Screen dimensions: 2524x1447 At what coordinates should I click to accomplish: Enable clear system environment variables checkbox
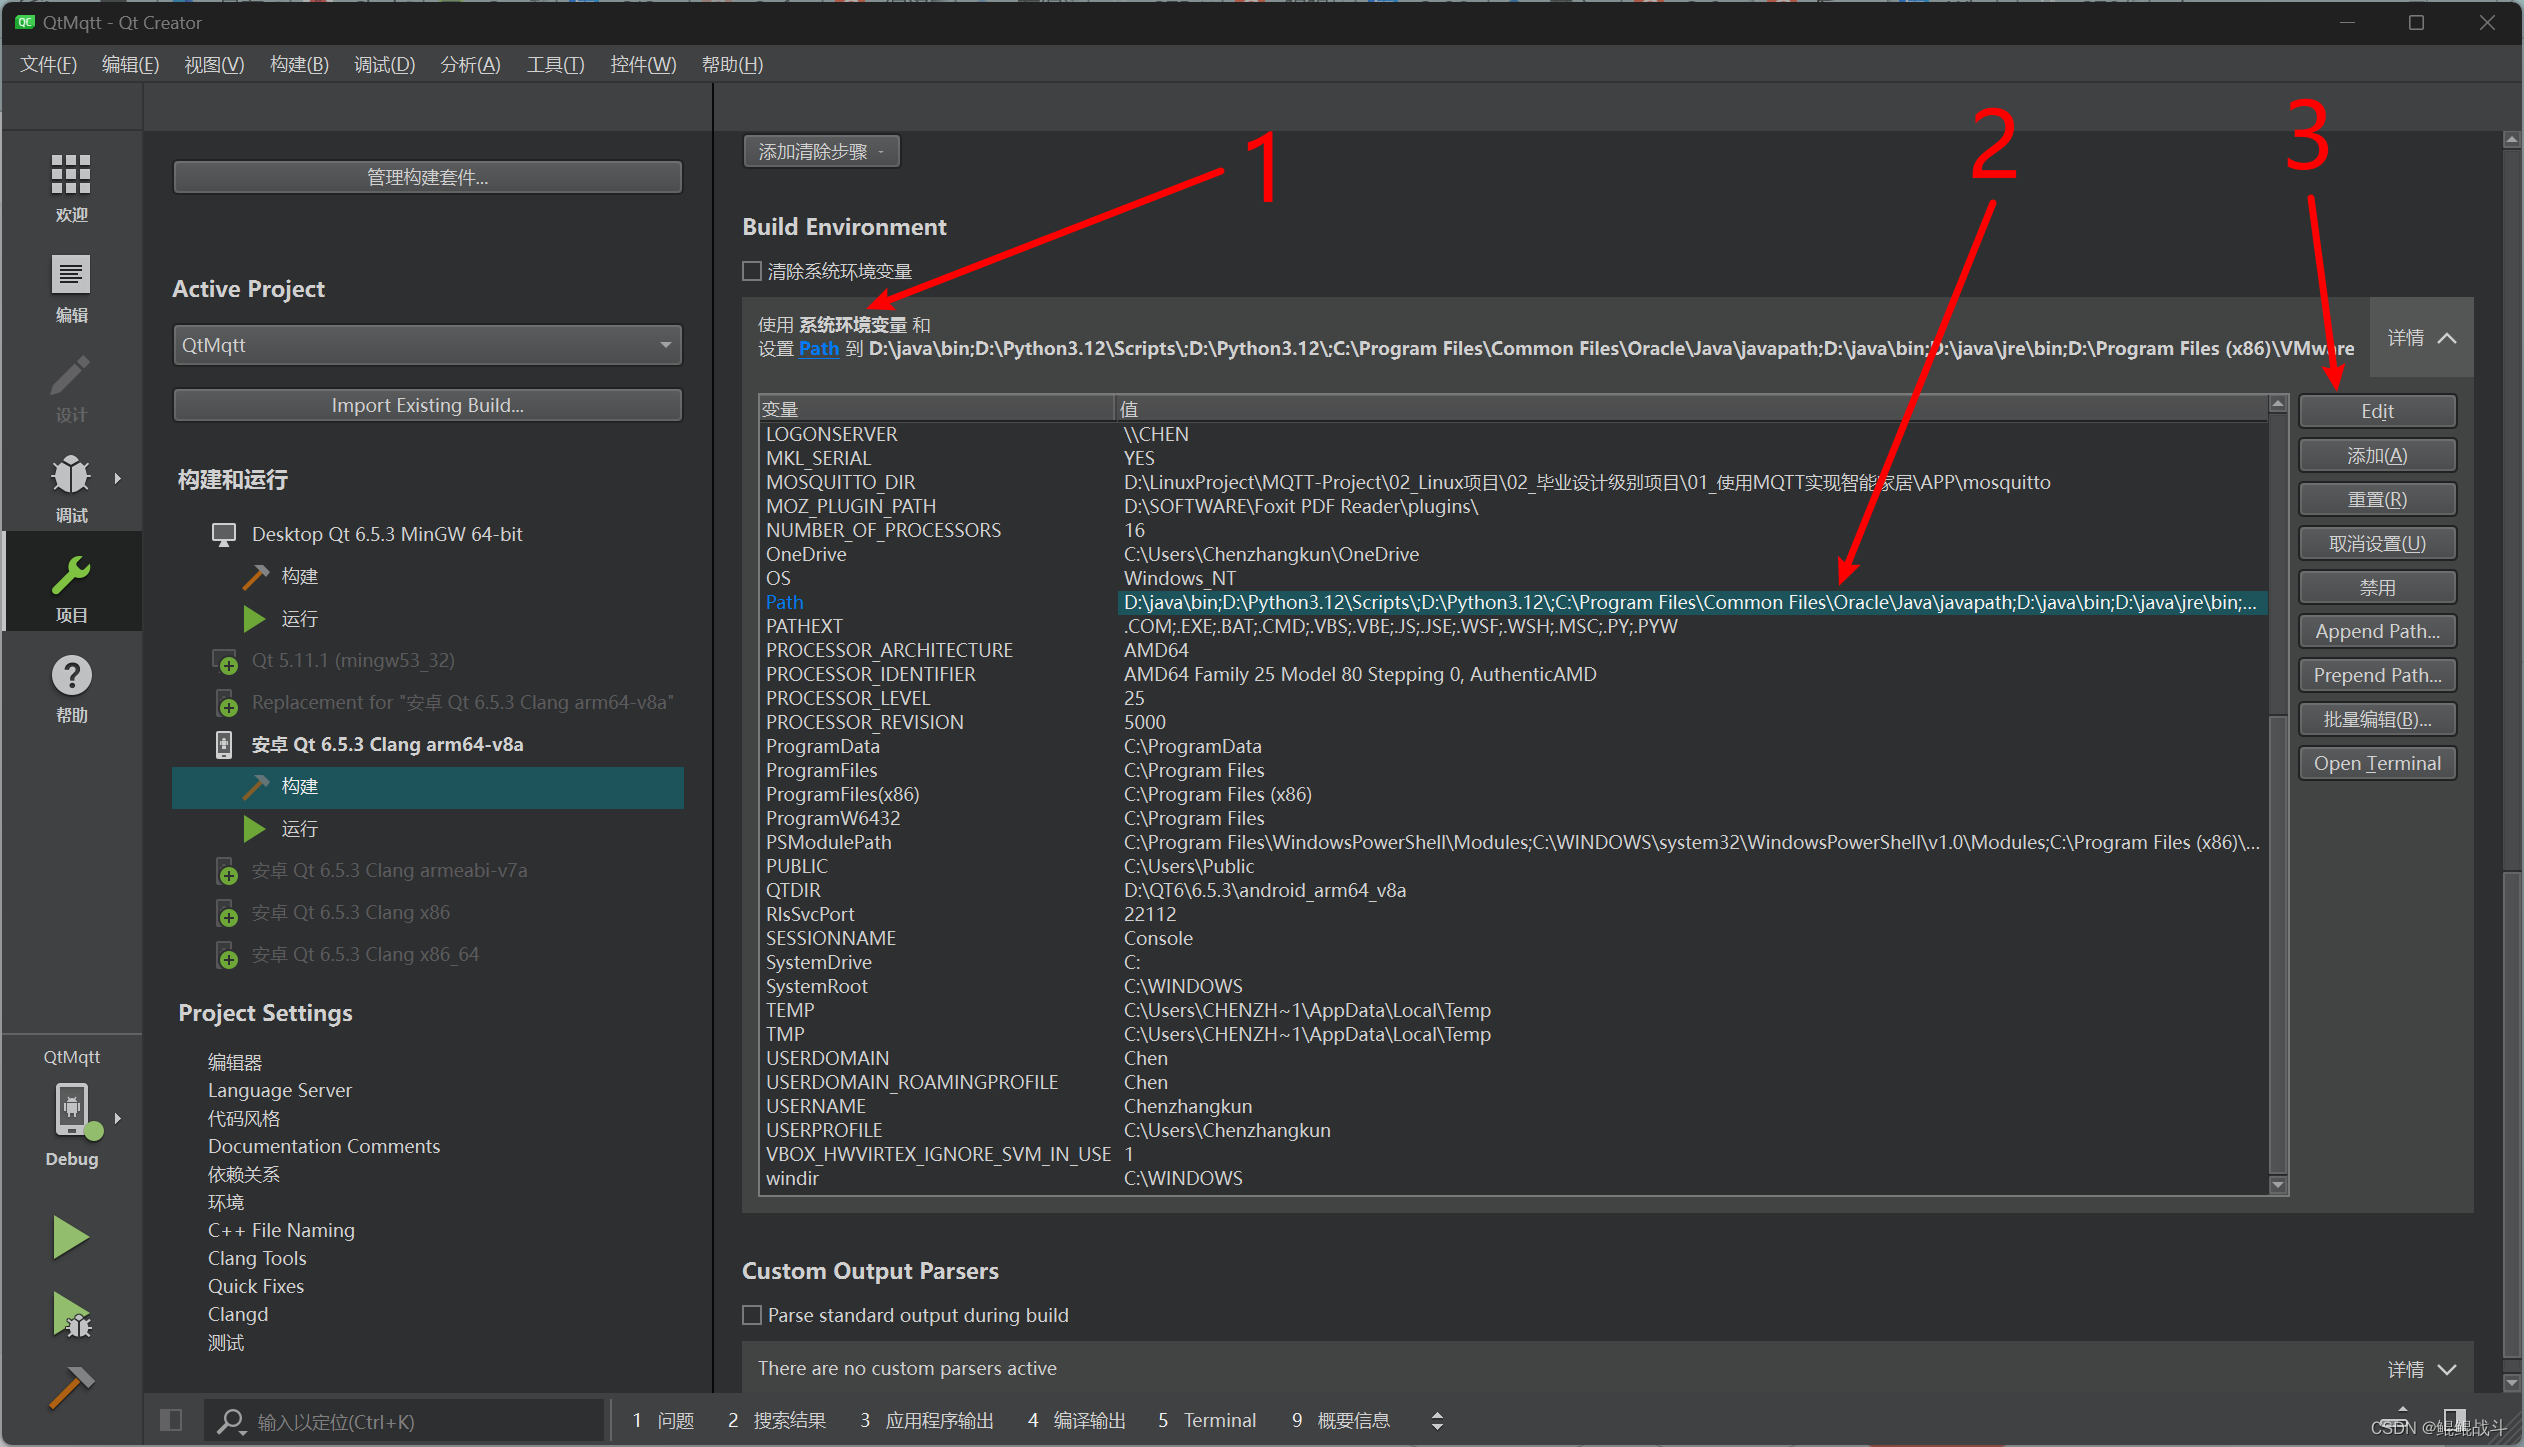[x=752, y=271]
